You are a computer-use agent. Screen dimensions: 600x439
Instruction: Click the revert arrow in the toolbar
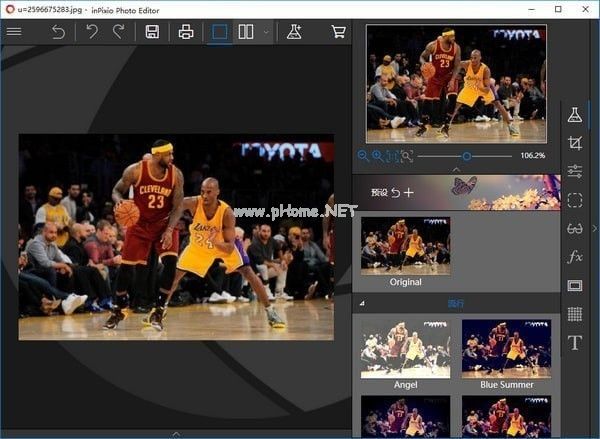(x=58, y=32)
